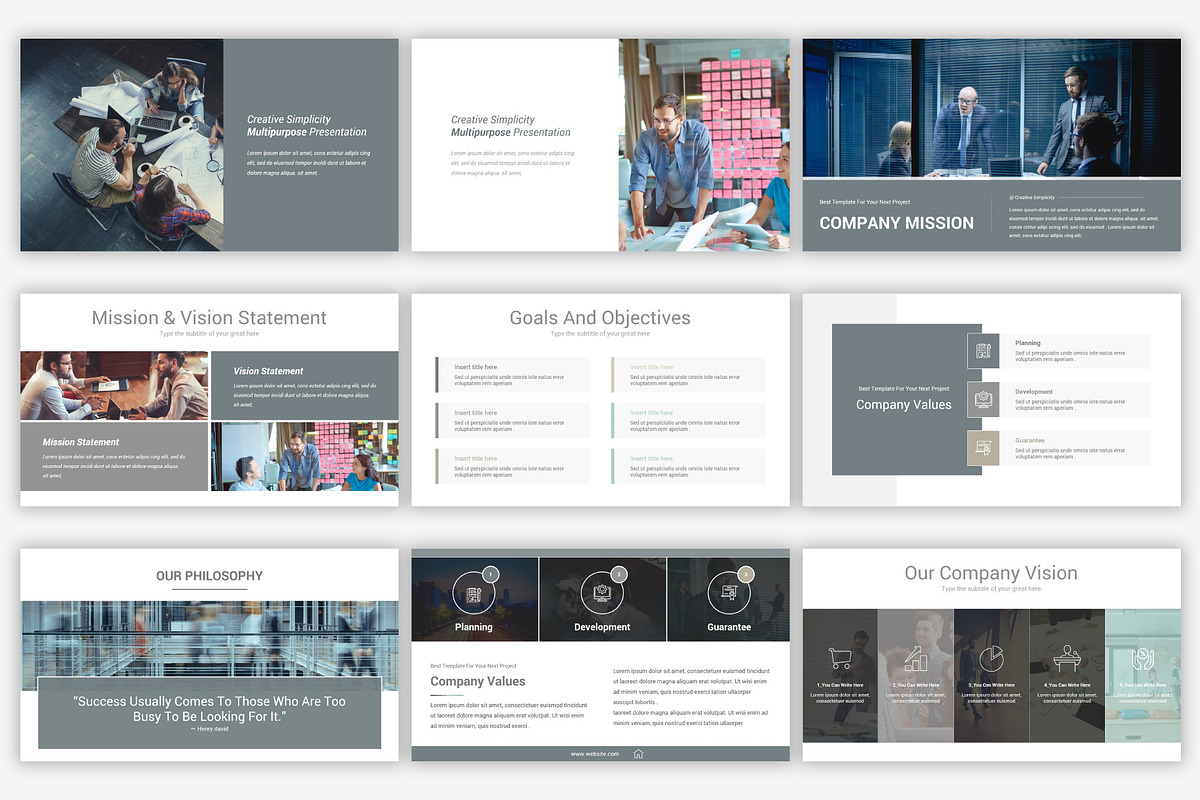
Task: Click 'Planning' caption on dark banner
Action: click(473, 627)
